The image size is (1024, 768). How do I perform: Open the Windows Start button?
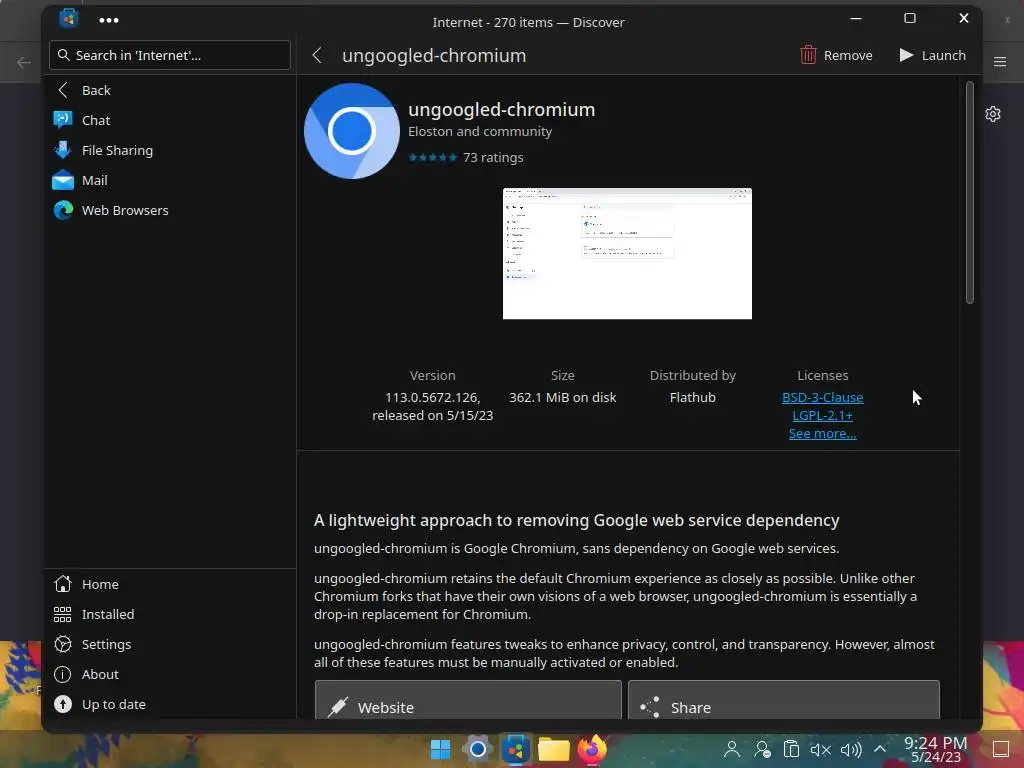click(440, 749)
